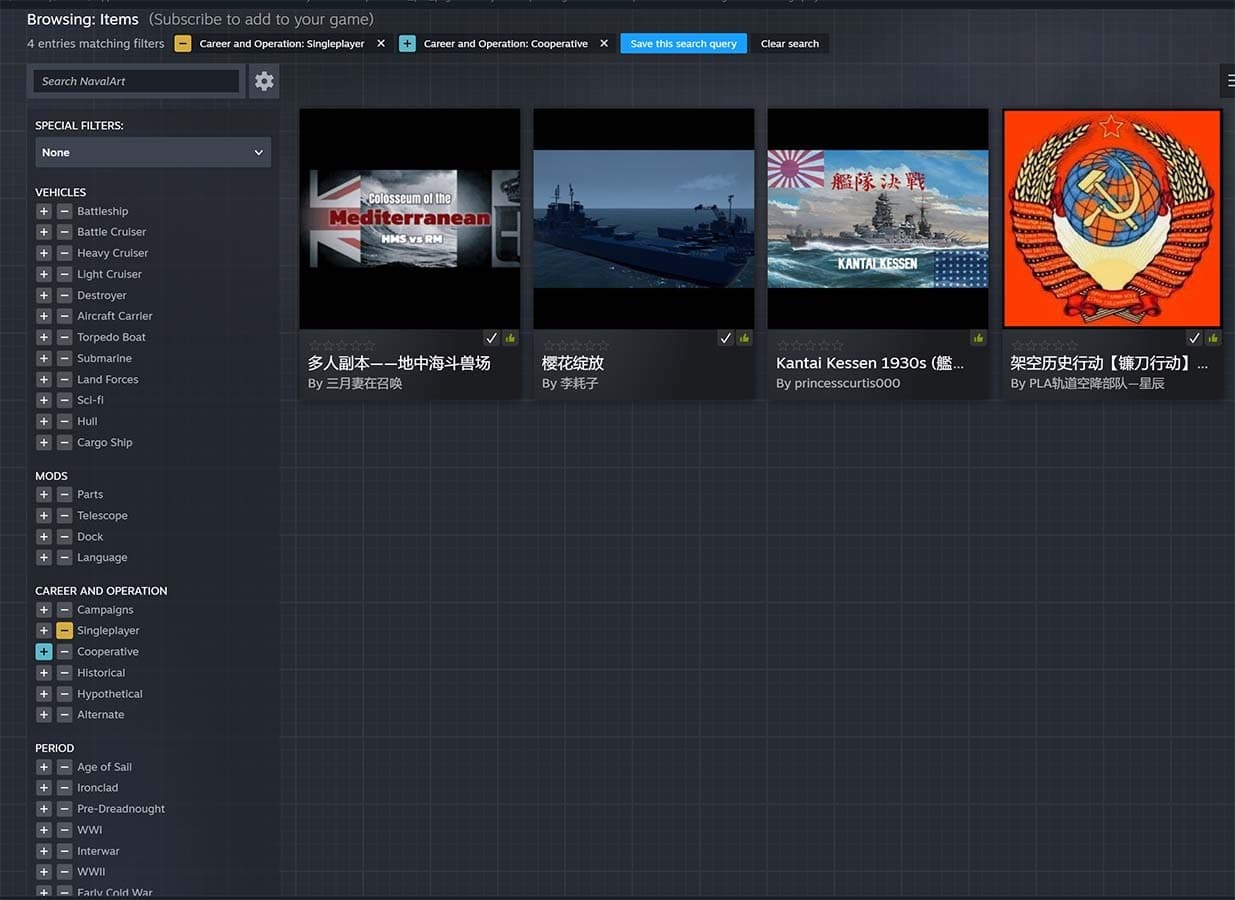The height and width of the screenshot is (900, 1235).
Task: Open the Colosseum of the Mediterranean thumbnail
Action: click(x=410, y=219)
